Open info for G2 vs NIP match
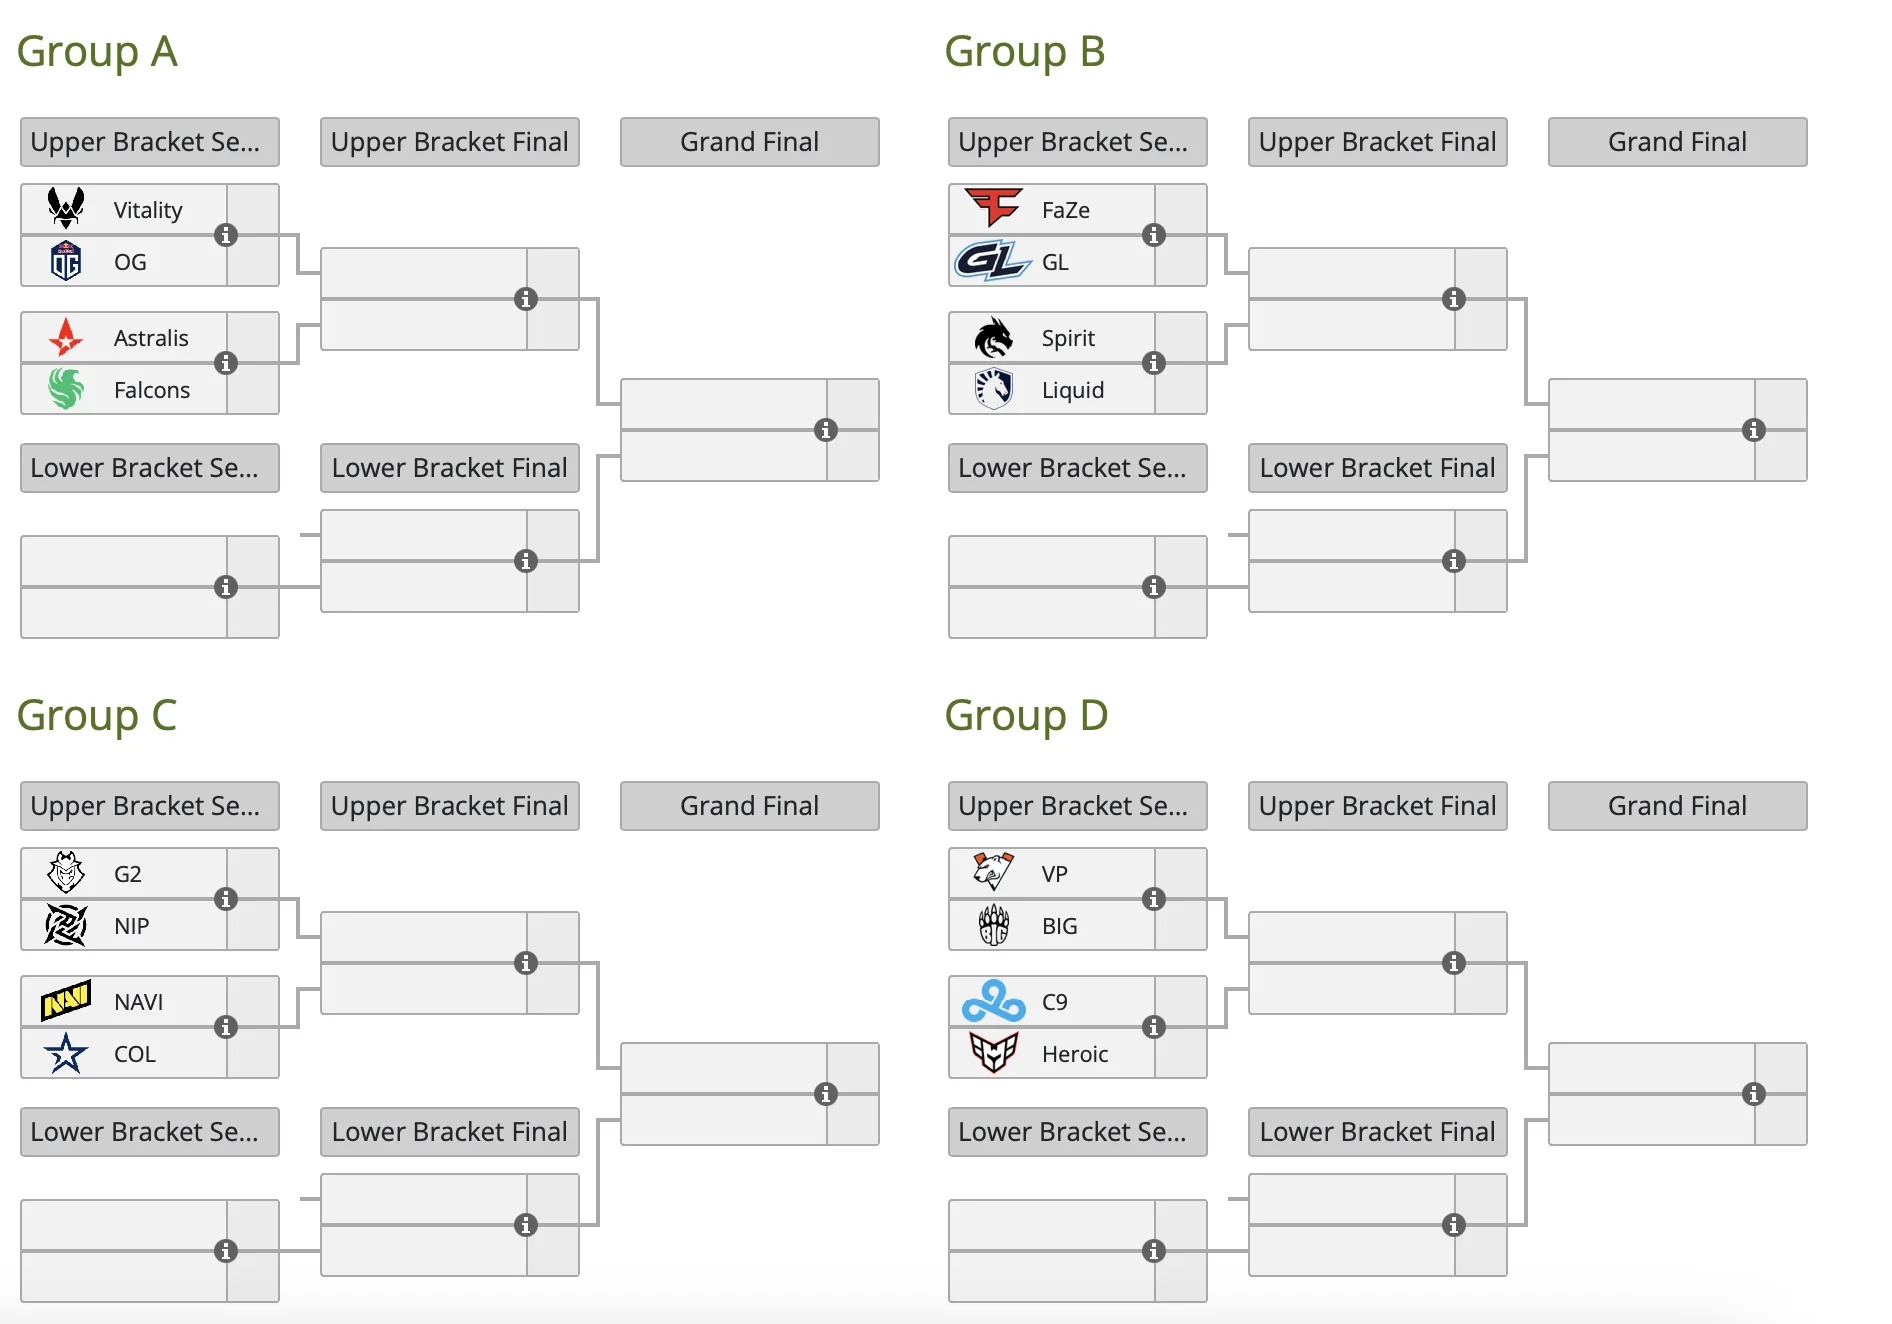 [226, 899]
